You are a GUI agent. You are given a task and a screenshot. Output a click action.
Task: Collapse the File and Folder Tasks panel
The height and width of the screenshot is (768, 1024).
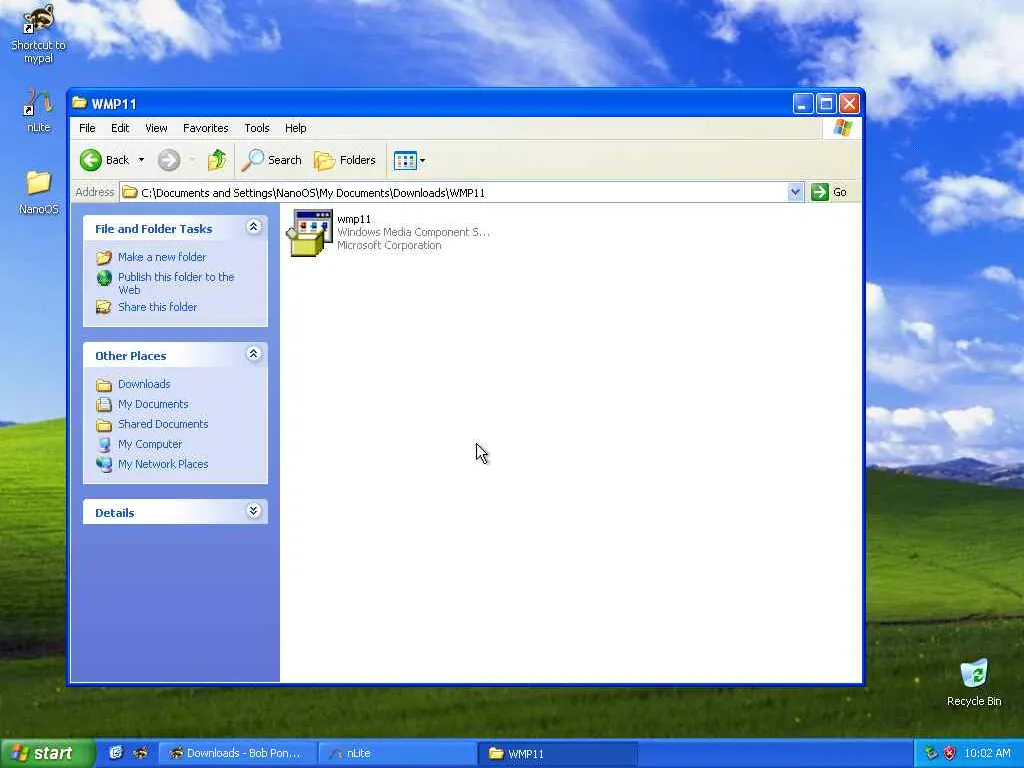(x=253, y=227)
